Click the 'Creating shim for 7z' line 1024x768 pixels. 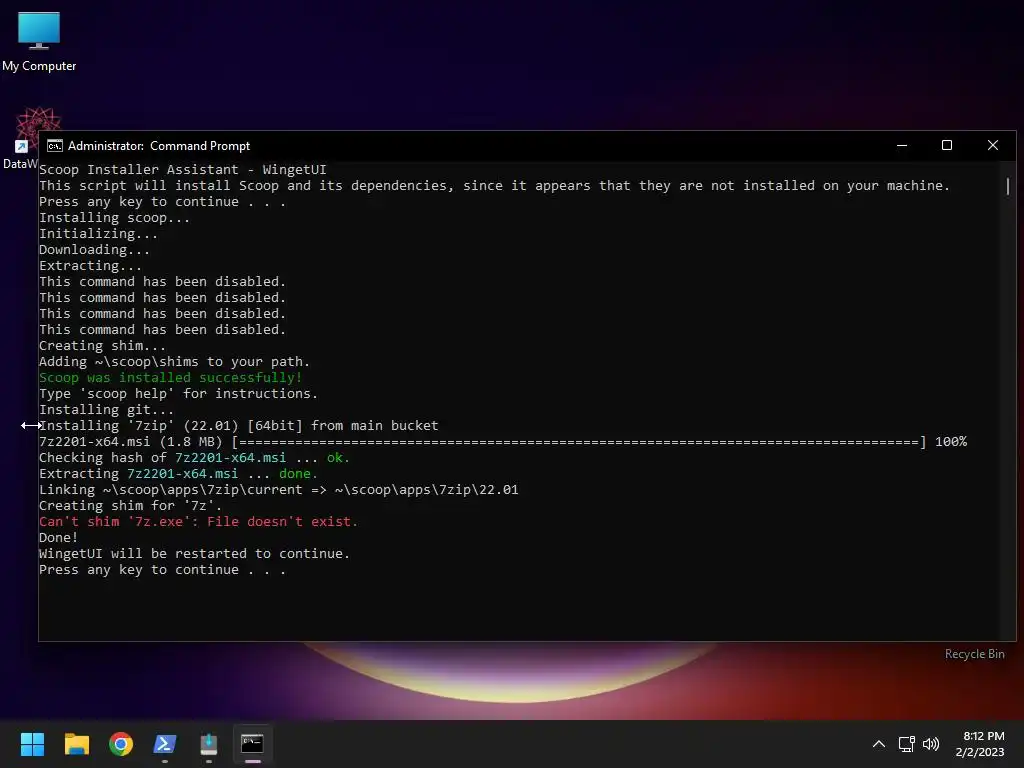(131, 506)
